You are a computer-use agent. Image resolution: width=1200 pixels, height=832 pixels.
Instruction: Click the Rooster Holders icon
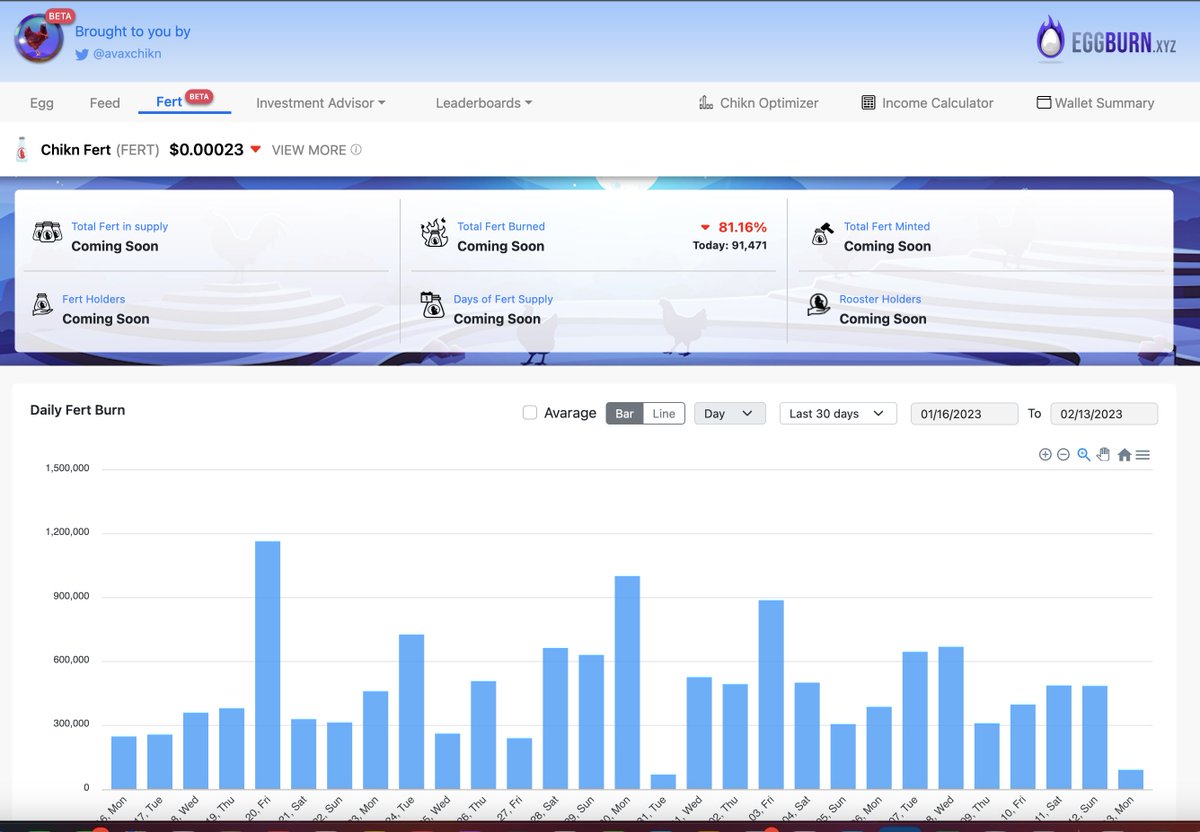pyautogui.click(x=819, y=305)
